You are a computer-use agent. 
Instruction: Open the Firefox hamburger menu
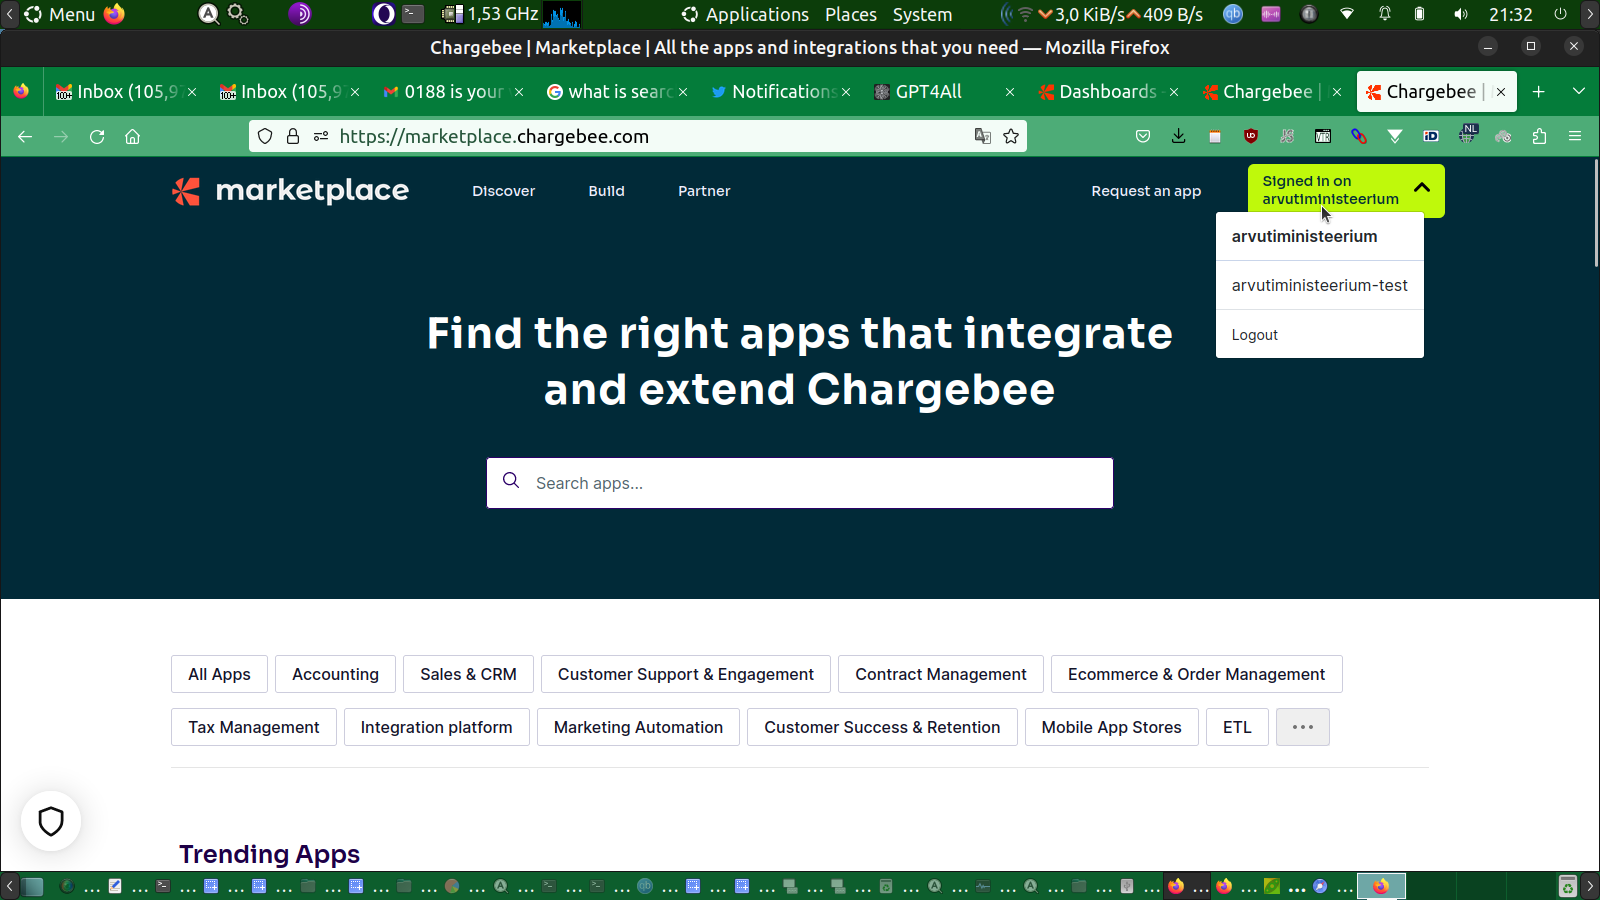pos(1575,137)
